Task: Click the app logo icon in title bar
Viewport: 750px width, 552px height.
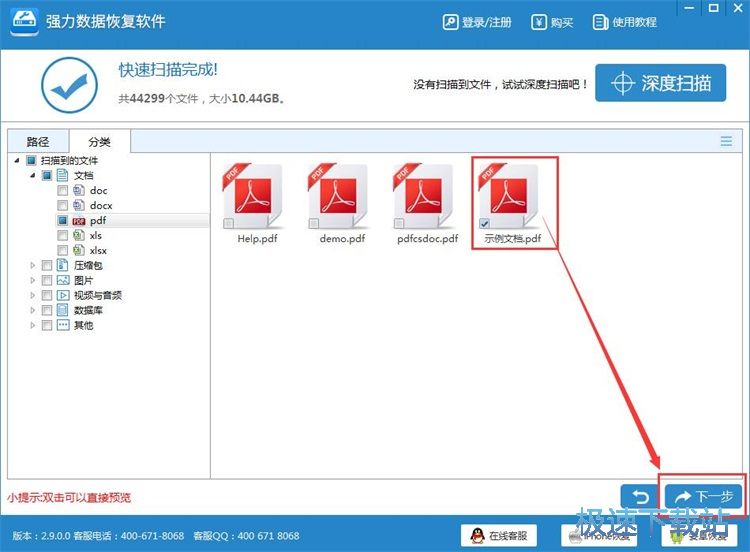Action: click(x=24, y=20)
